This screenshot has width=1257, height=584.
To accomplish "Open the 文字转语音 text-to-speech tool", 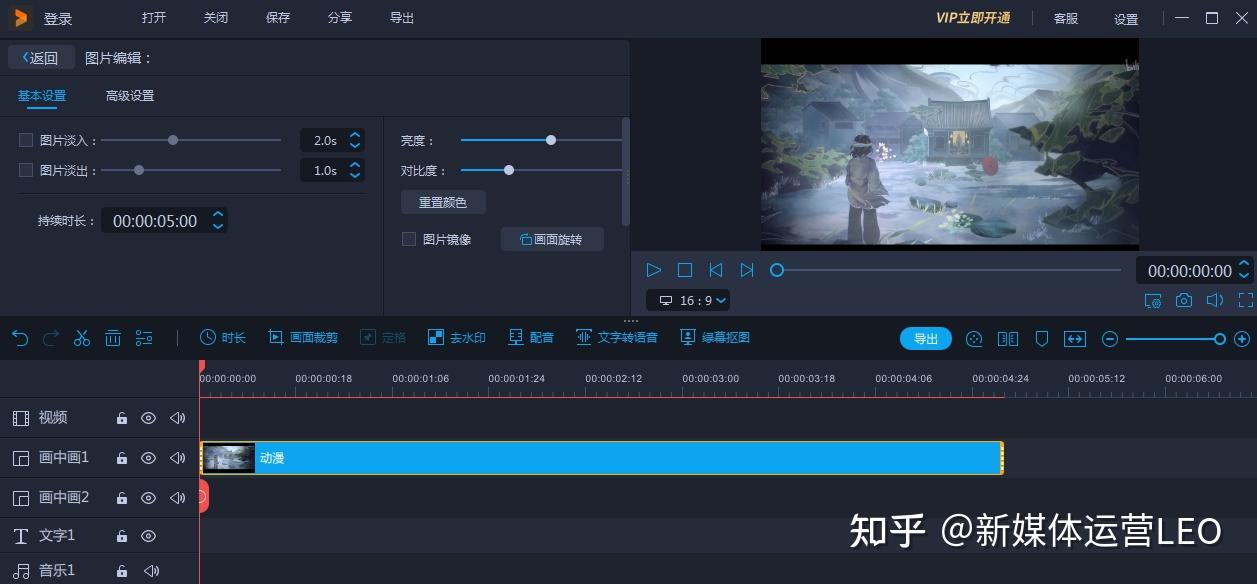I will click(617, 338).
